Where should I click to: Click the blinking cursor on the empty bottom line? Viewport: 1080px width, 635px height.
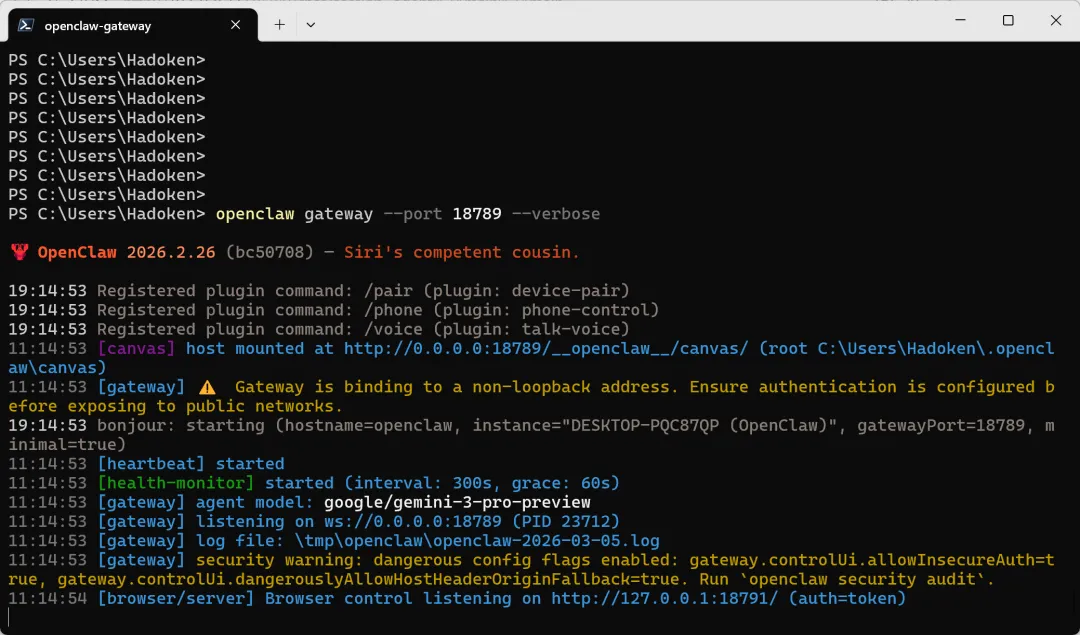coord(9,617)
